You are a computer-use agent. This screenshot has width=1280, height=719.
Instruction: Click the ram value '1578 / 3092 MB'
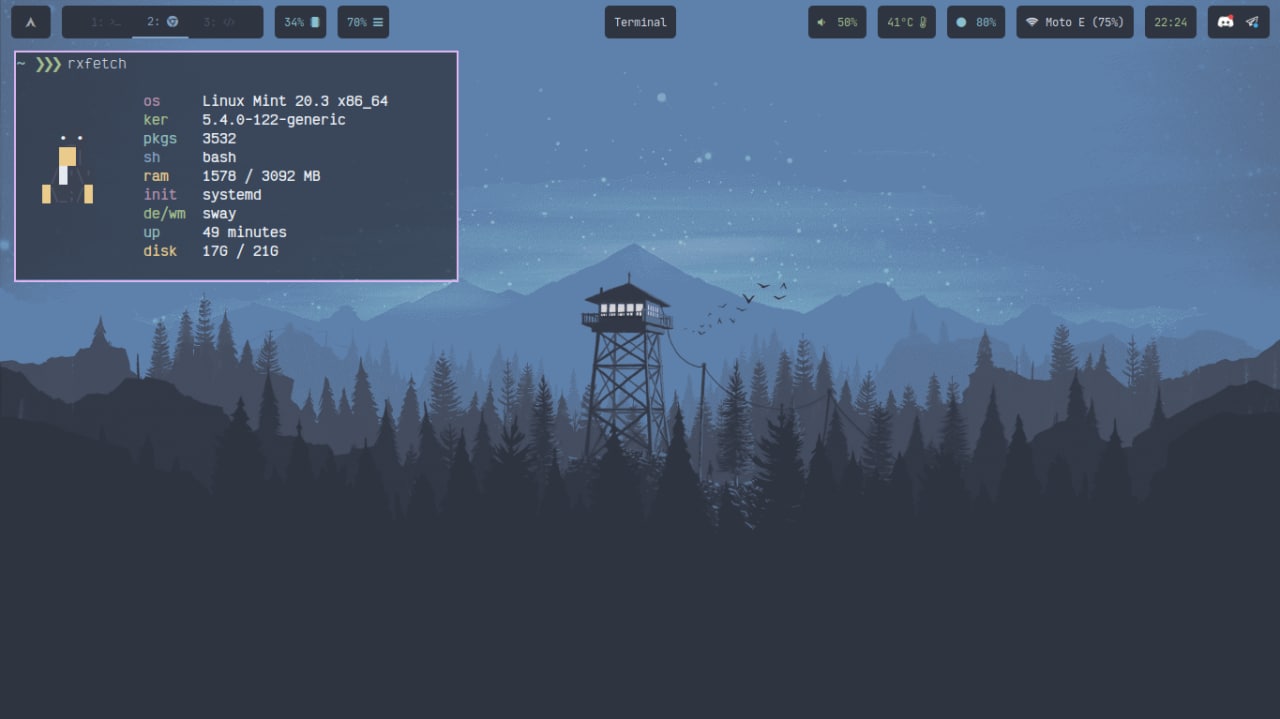[261, 176]
